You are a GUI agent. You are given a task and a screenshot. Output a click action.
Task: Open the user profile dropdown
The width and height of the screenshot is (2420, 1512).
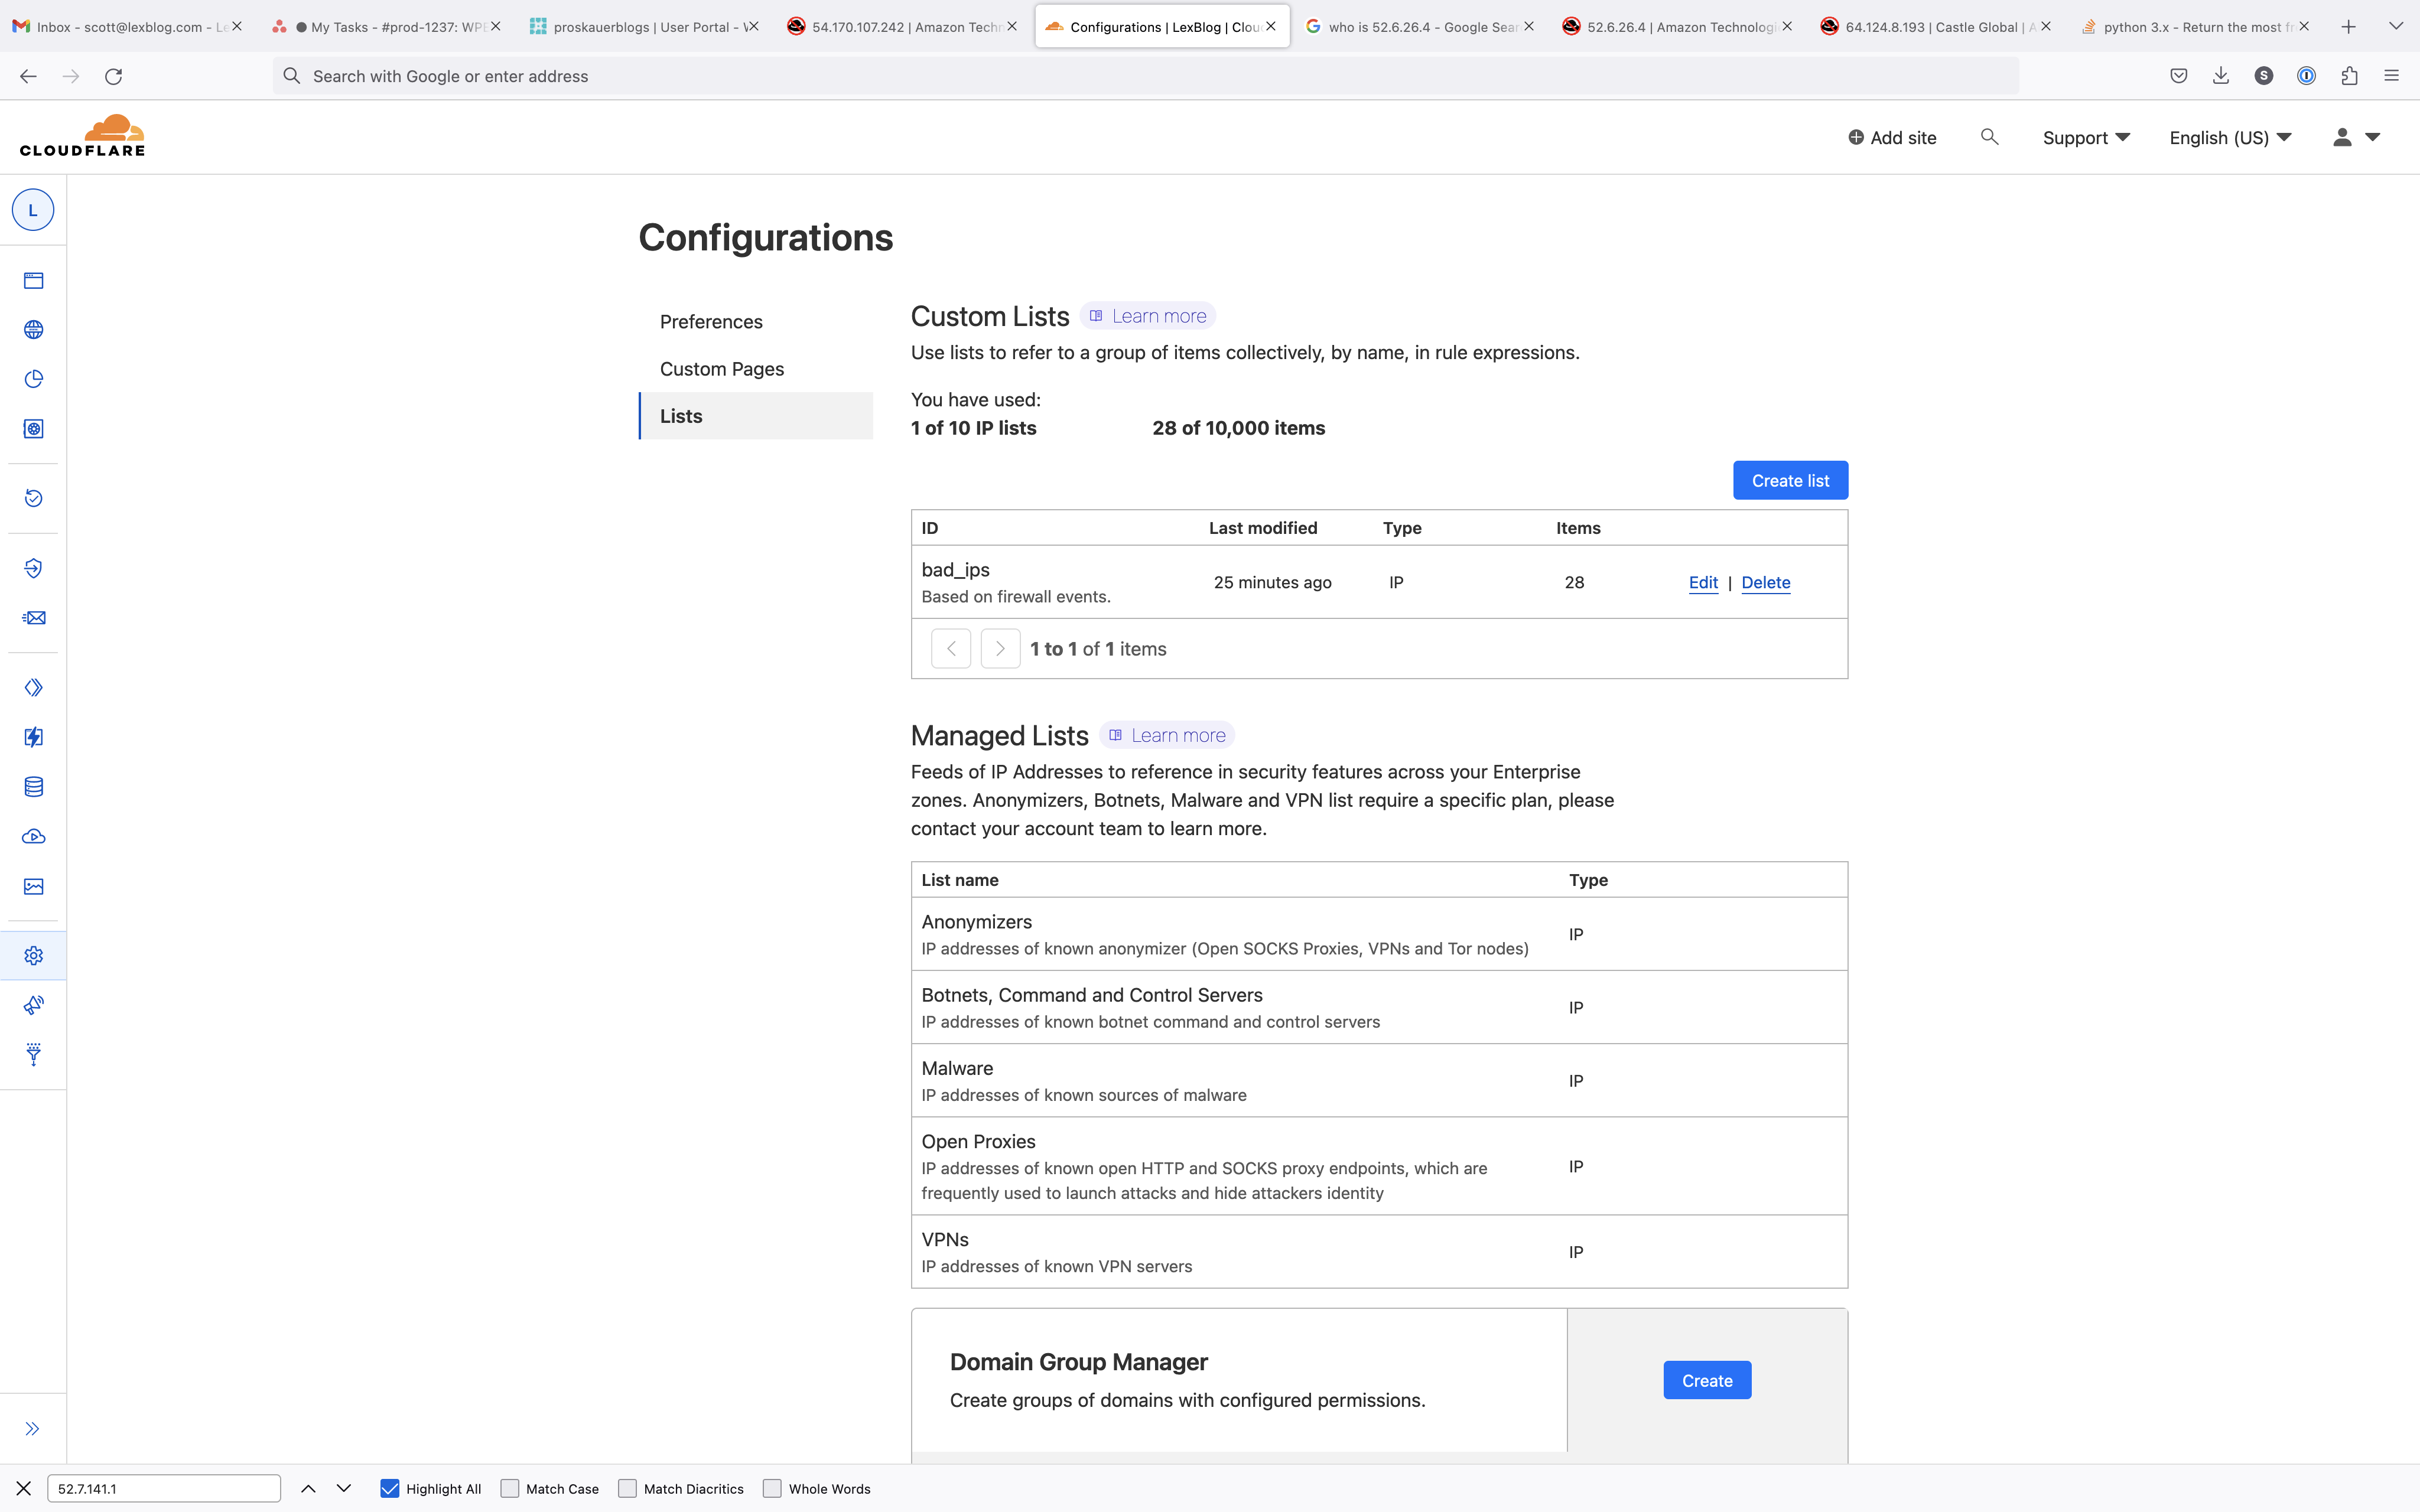(x=2355, y=138)
